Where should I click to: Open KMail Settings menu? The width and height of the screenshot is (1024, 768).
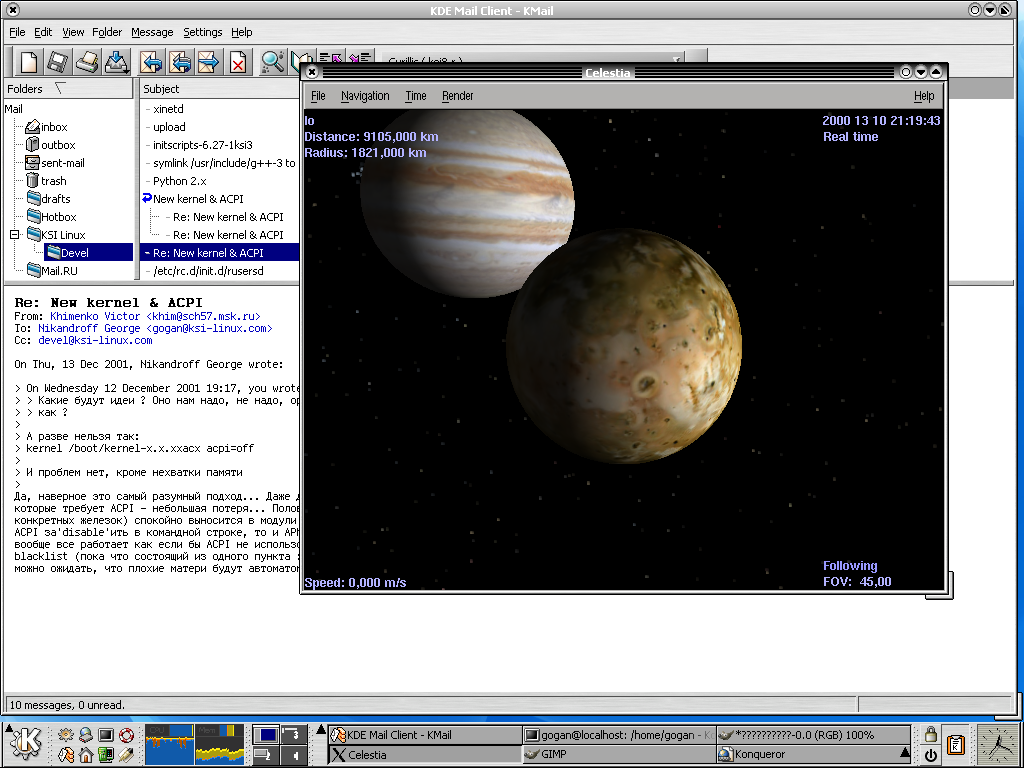coord(202,32)
